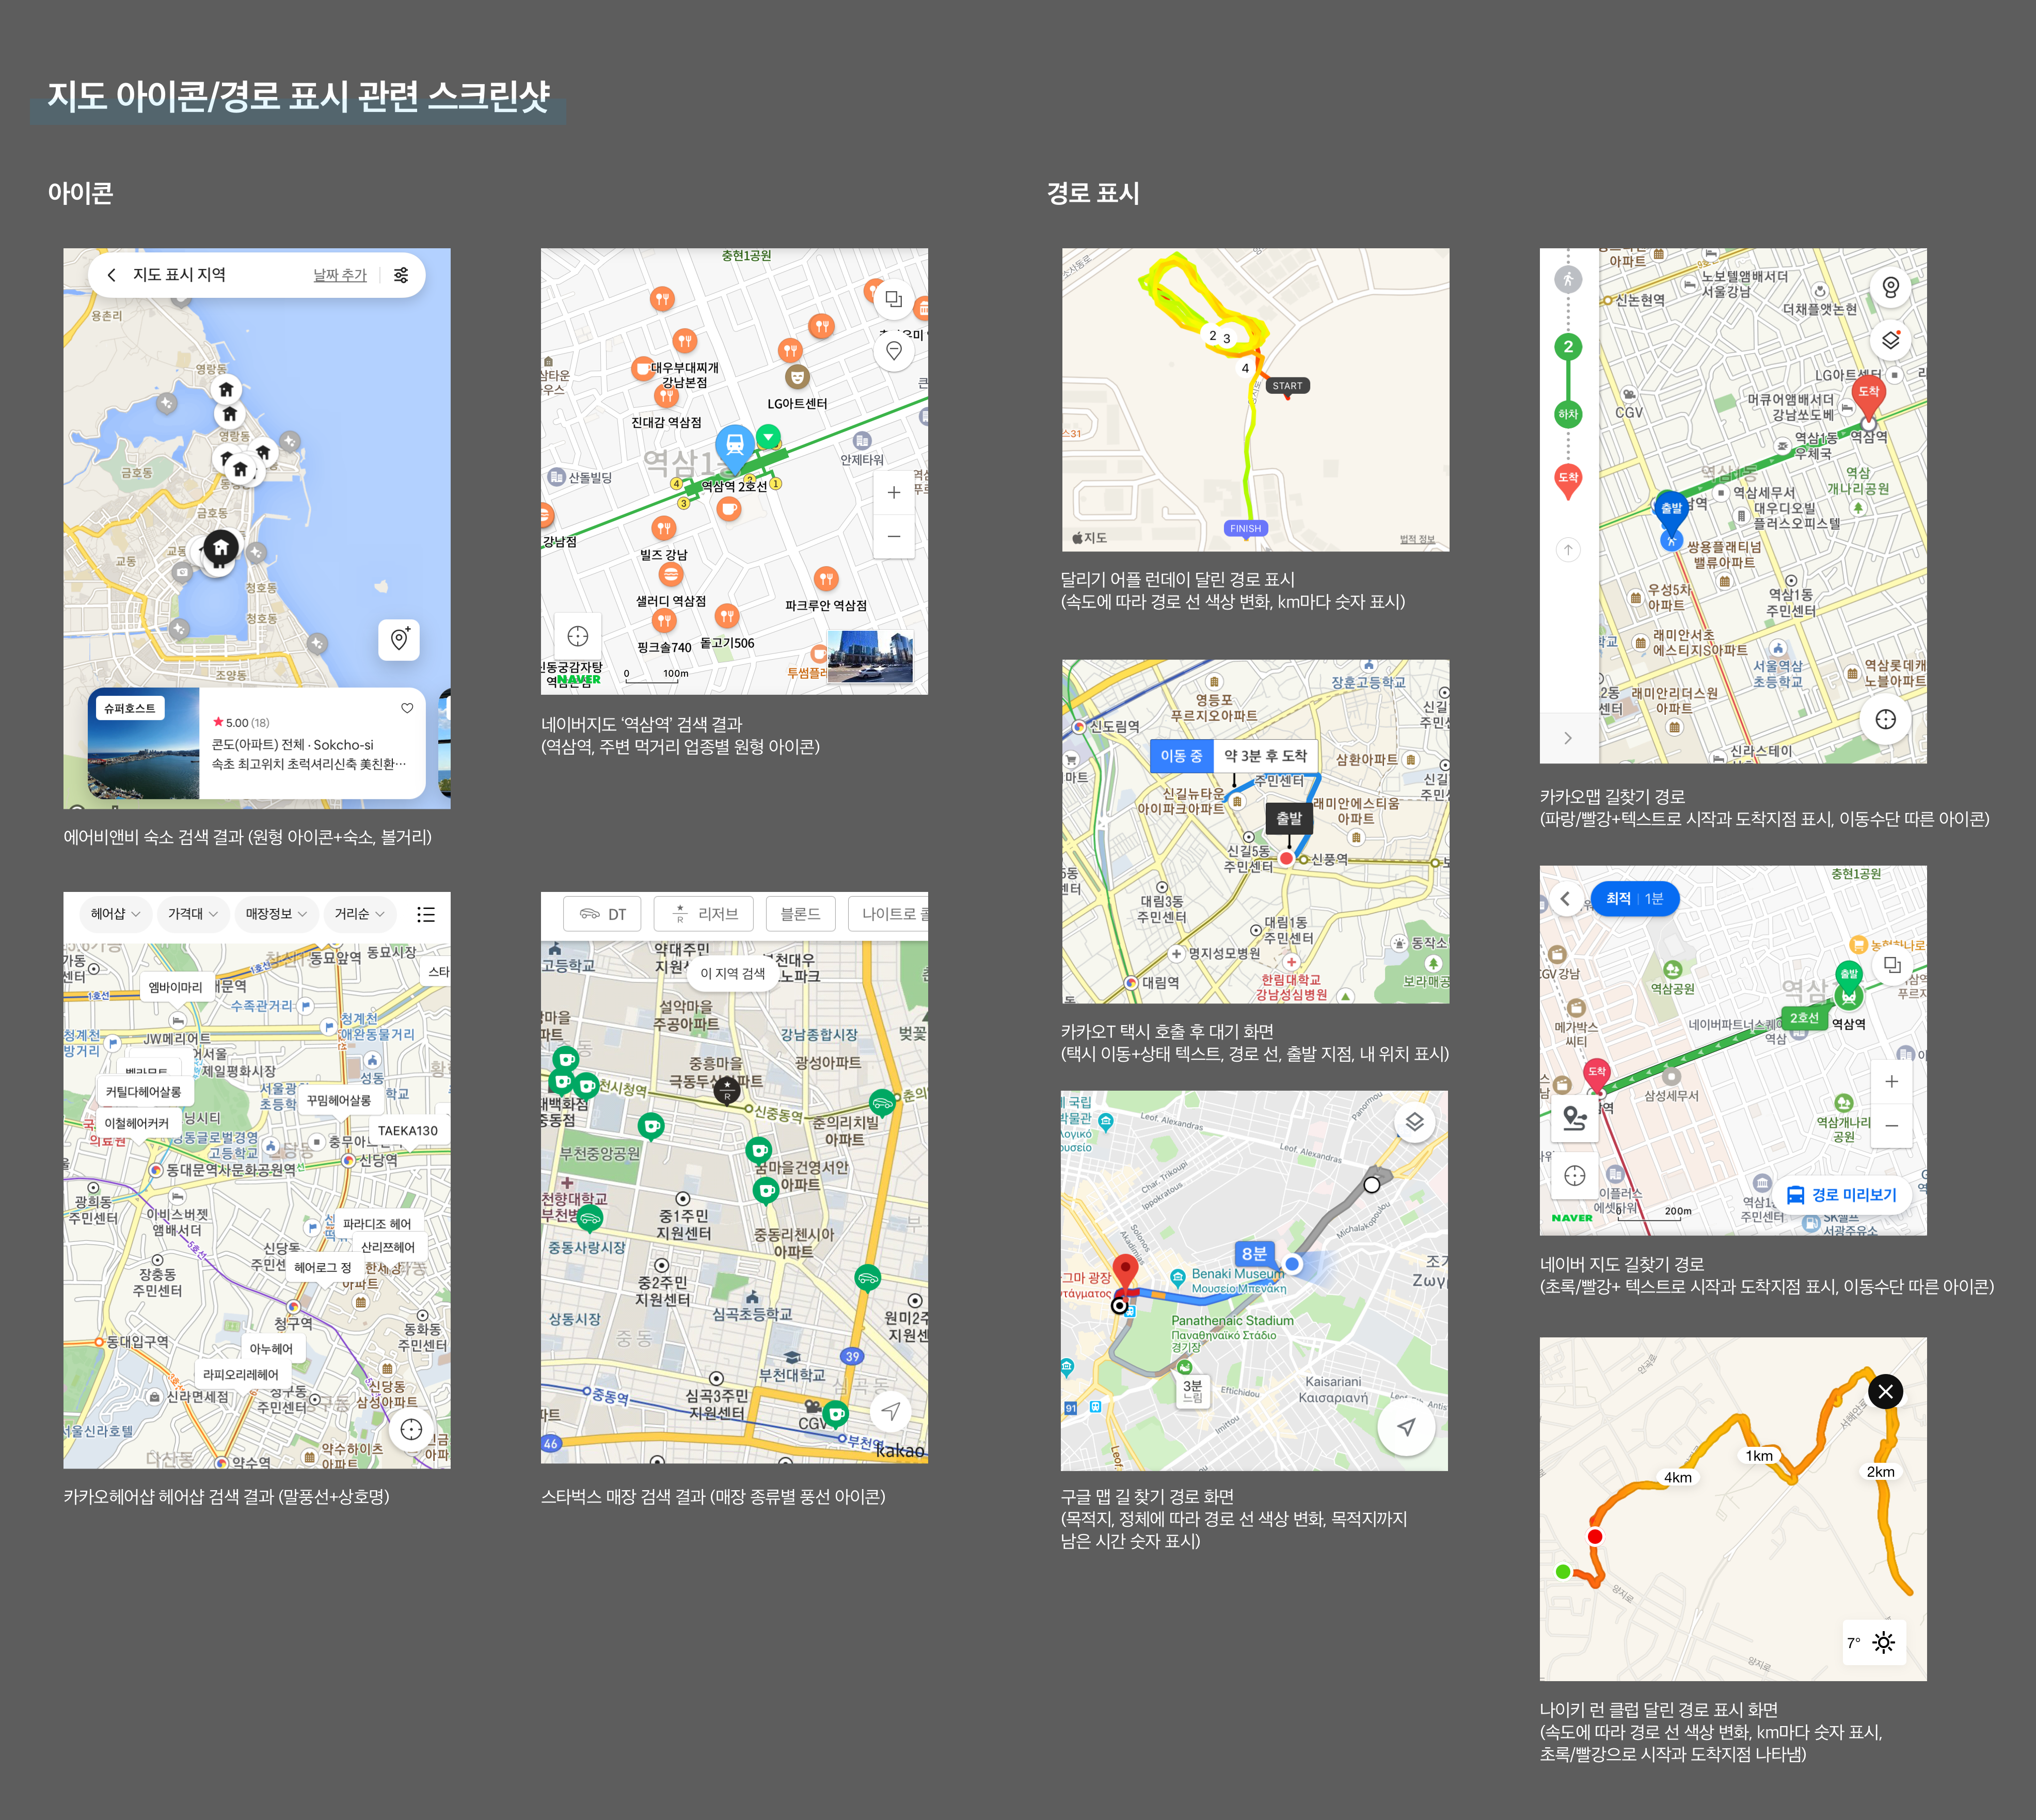Click the navigation arrow button on Google map
2036x1820 pixels.
point(1406,1427)
